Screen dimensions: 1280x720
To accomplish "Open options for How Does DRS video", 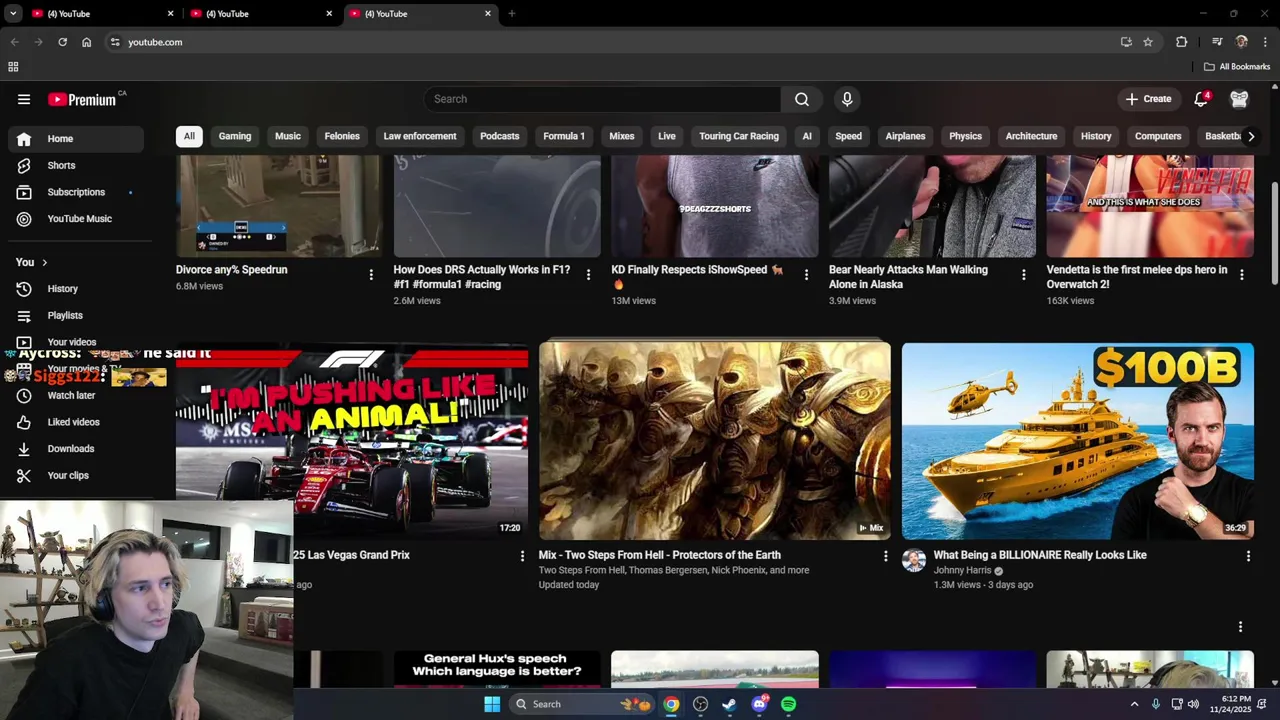I will [588, 275].
